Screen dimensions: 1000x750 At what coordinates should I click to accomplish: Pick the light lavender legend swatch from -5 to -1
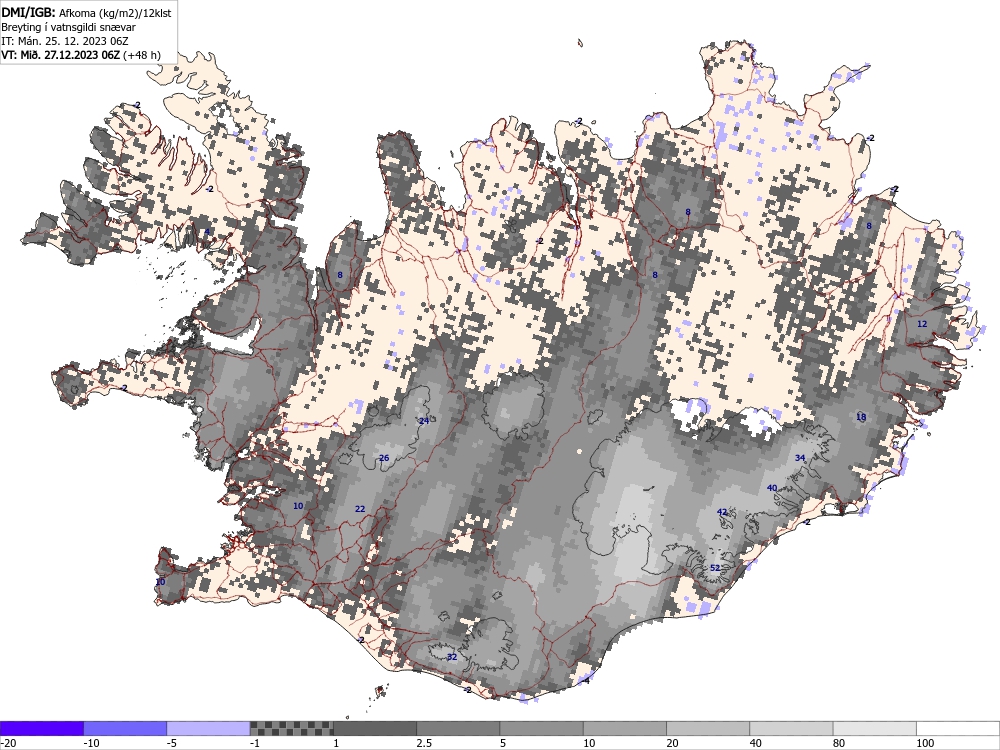209,728
